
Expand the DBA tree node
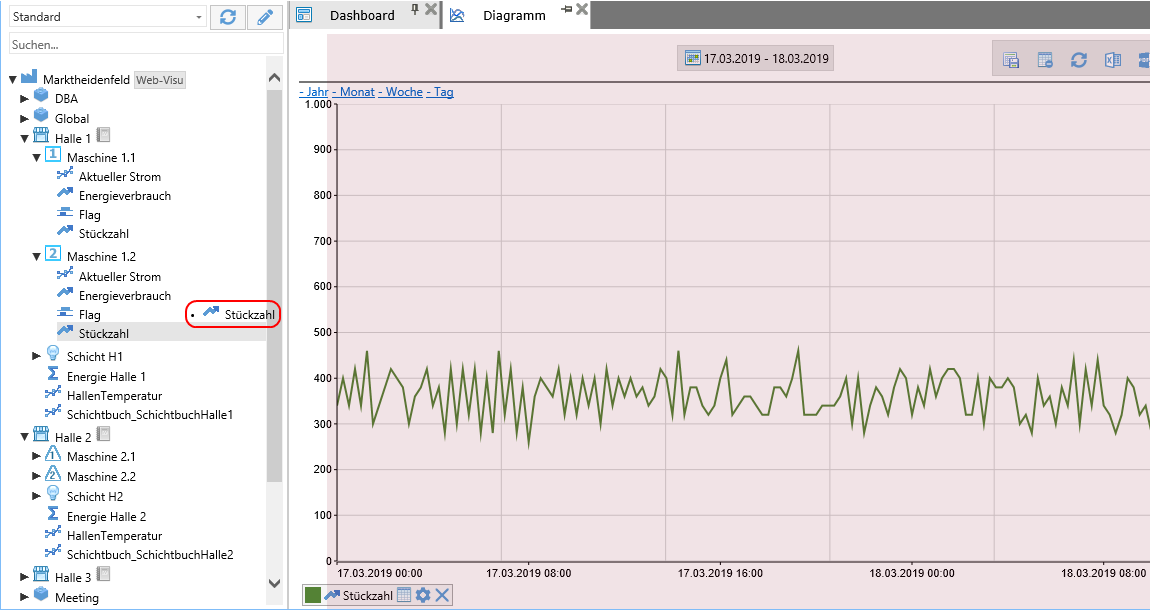pyautogui.click(x=25, y=99)
